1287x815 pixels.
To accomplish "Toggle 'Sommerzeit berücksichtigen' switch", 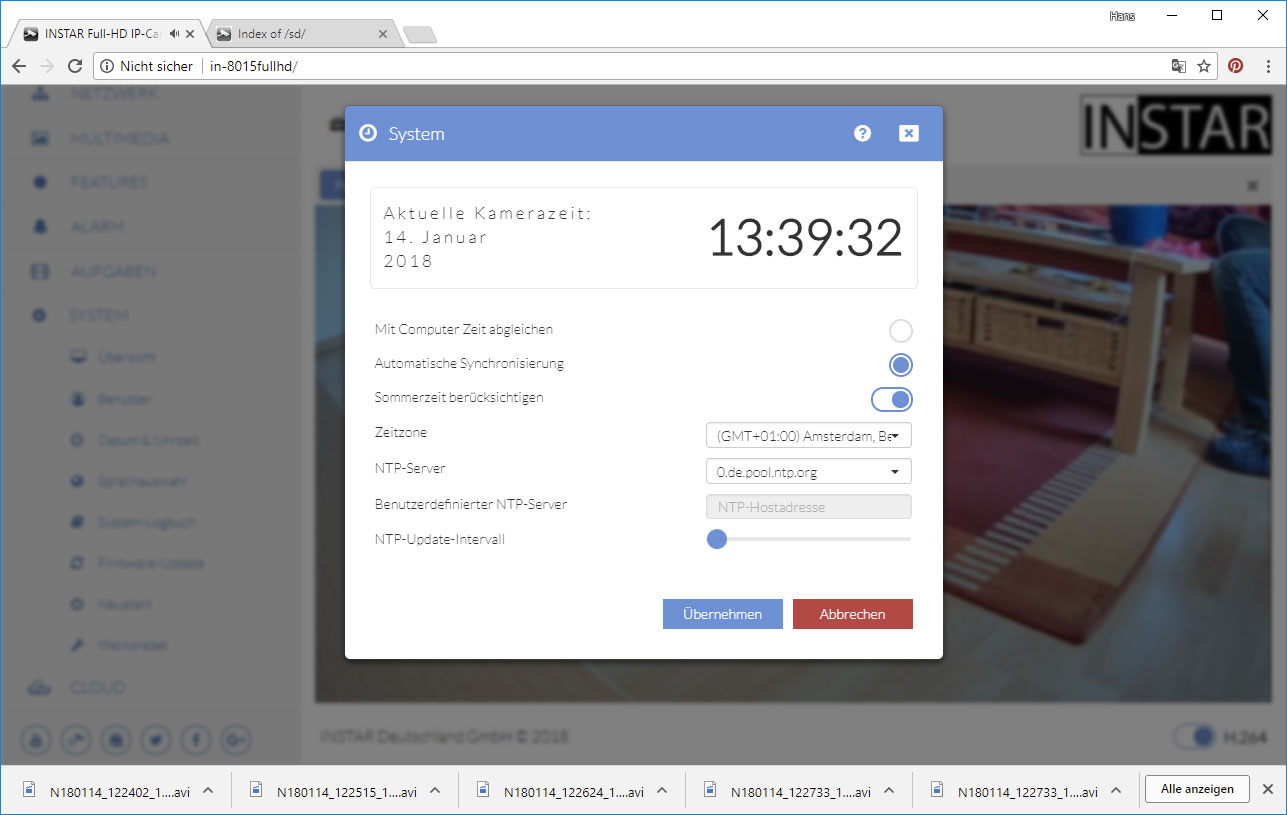I will 892,399.
